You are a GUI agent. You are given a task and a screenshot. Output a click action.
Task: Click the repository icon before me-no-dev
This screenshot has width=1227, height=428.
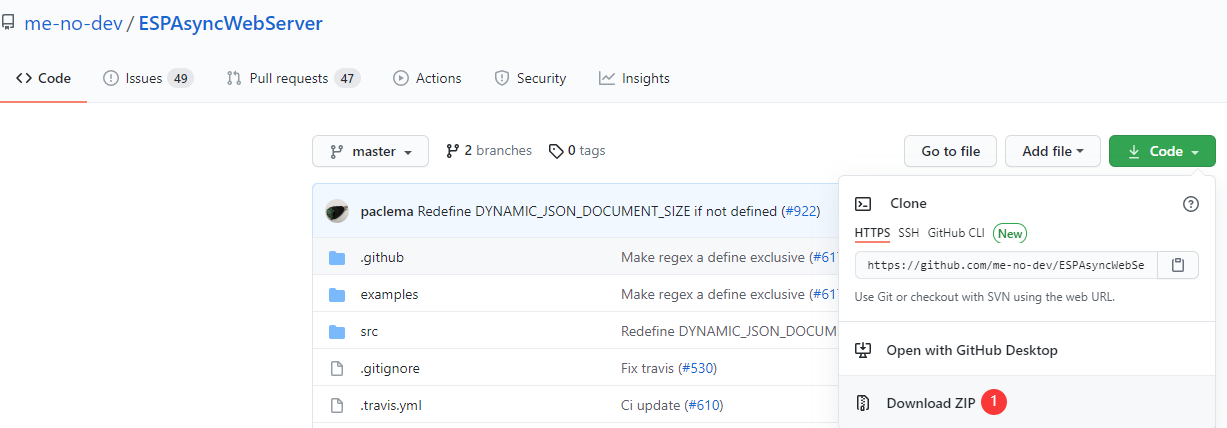[x=8, y=22]
